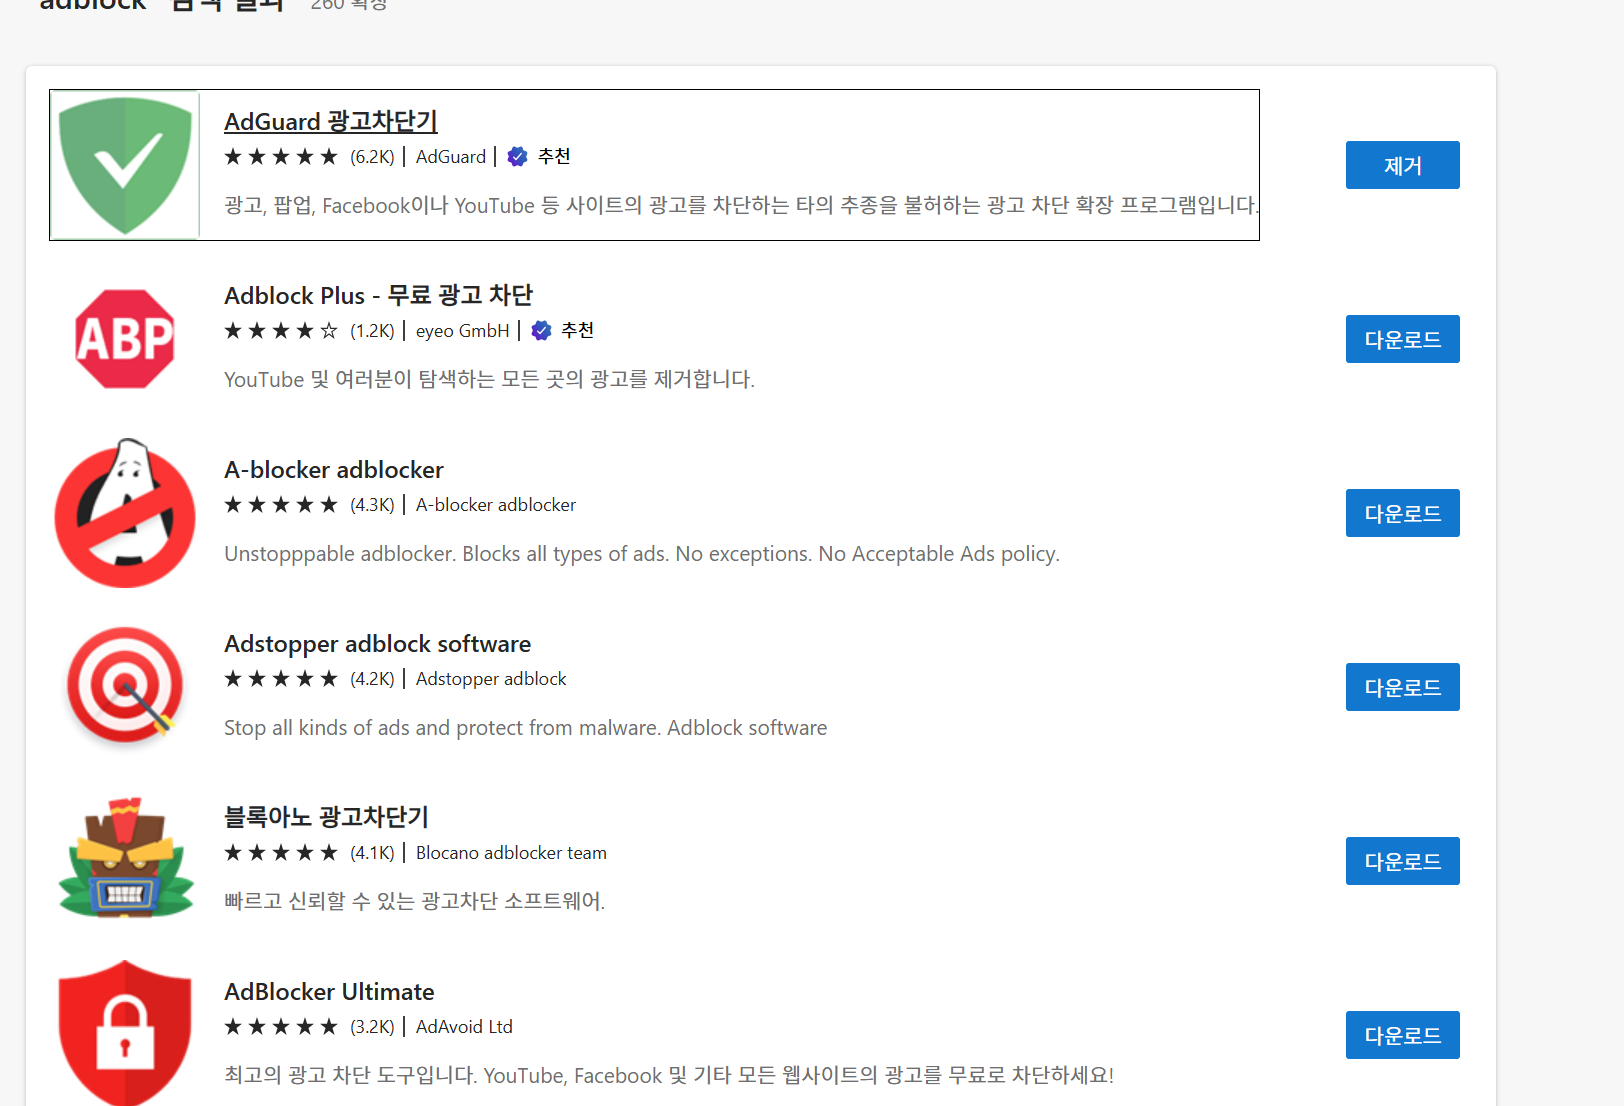Viewport: 1624px width, 1106px height.
Task: Click 다운로드 button for 블록아노 광고차단기
Action: [1403, 861]
